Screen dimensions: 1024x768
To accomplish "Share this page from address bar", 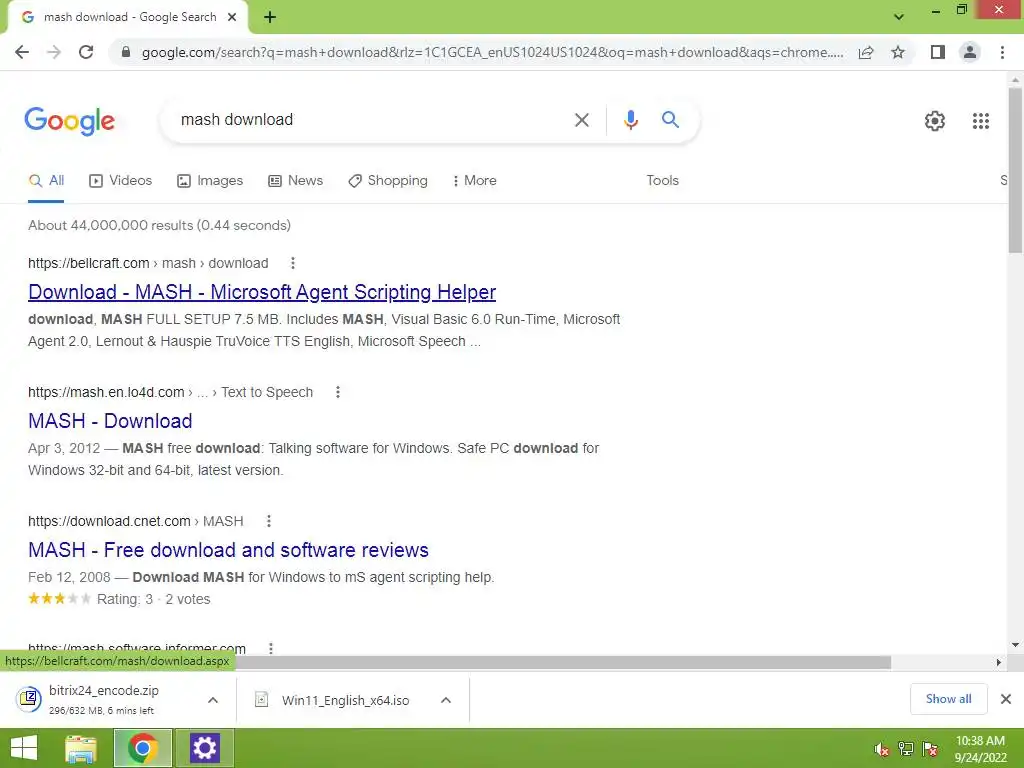I will pos(866,52).
